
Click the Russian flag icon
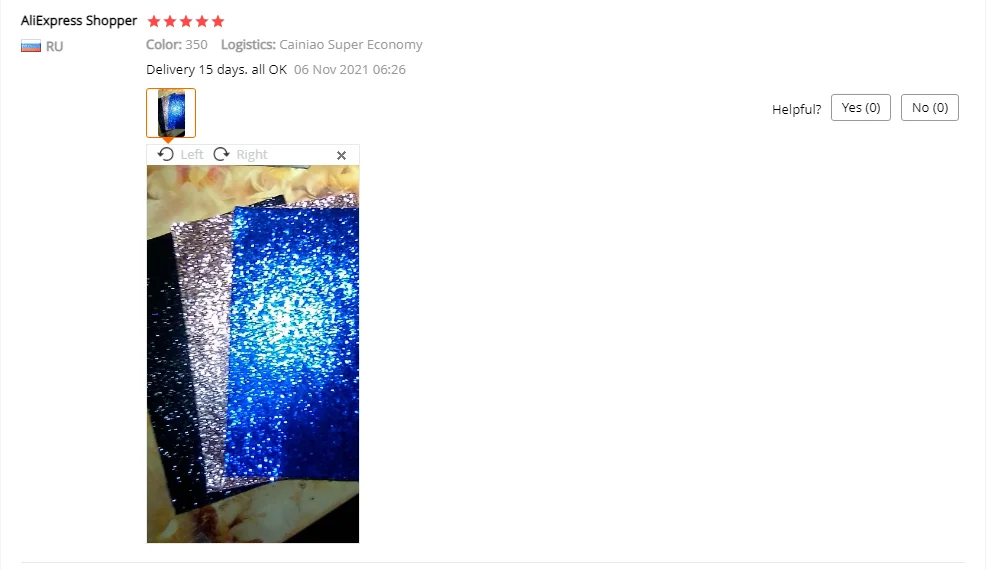pyautogui.click(x=31, y=46)
